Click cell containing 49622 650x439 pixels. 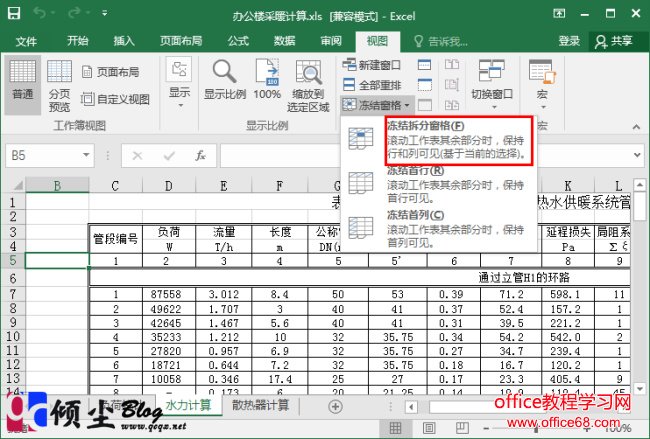point(169,309)
